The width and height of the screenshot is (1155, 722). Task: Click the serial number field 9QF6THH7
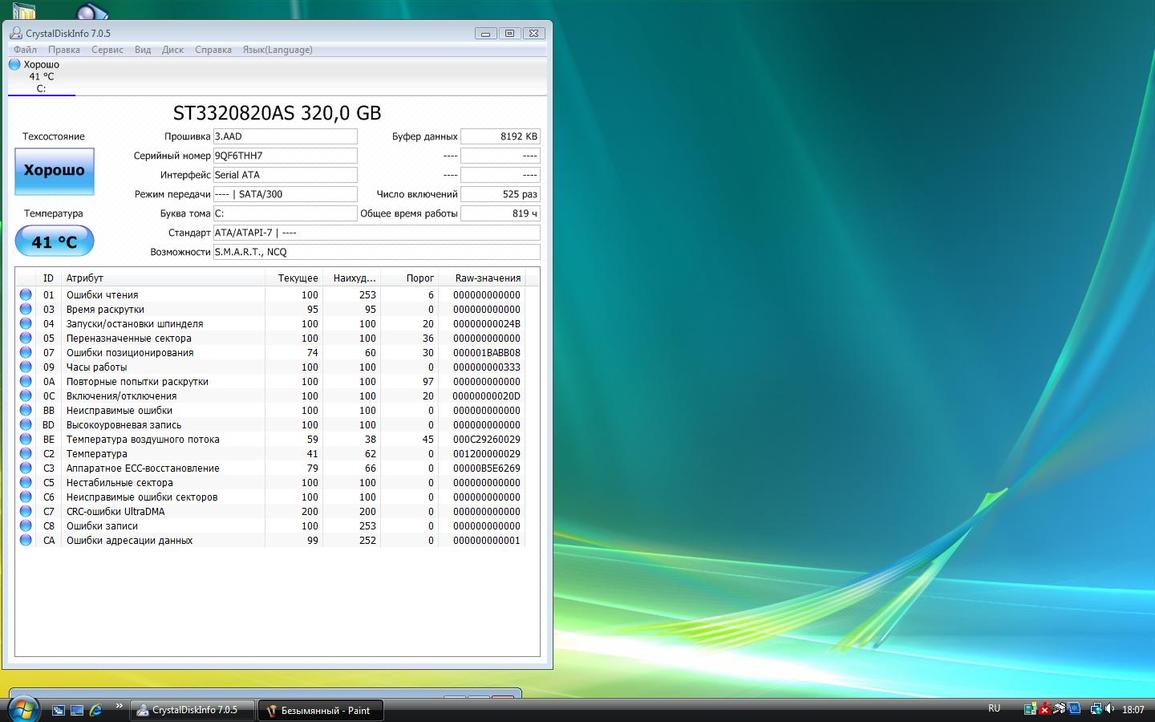pyautogui.click(x=285, y=155)
